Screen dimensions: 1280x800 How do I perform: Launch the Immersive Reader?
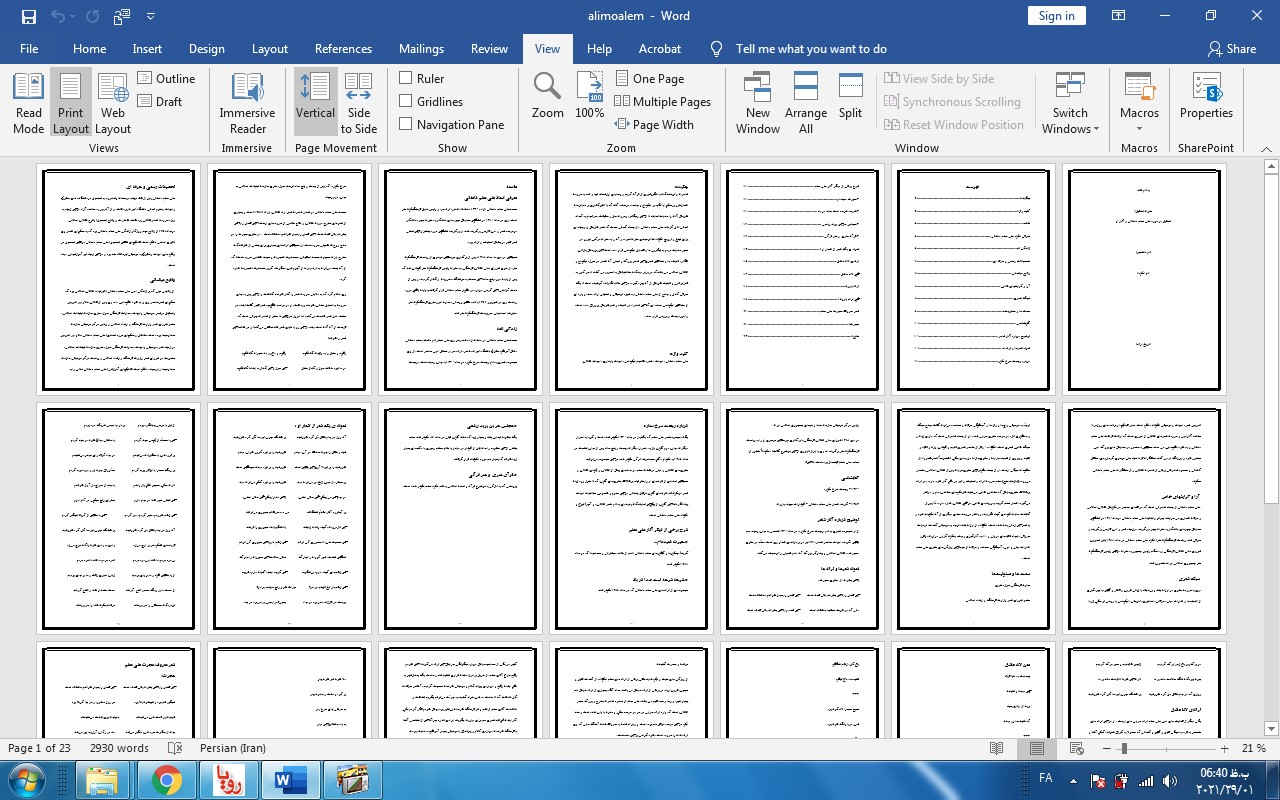point(247,103)
